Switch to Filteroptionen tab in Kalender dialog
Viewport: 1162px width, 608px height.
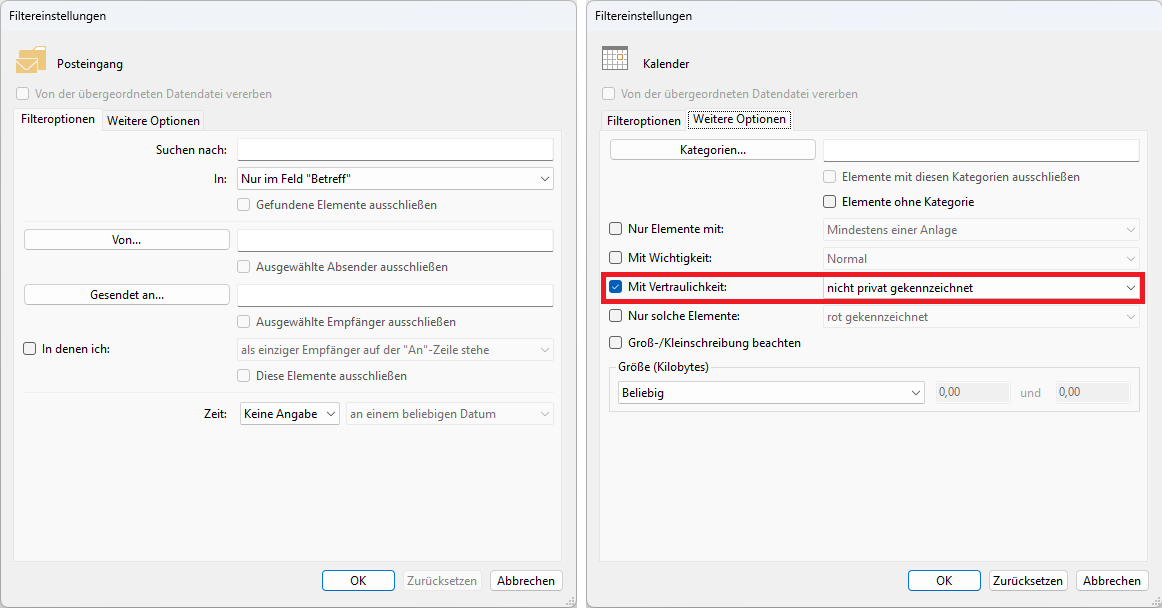(644, 121)
